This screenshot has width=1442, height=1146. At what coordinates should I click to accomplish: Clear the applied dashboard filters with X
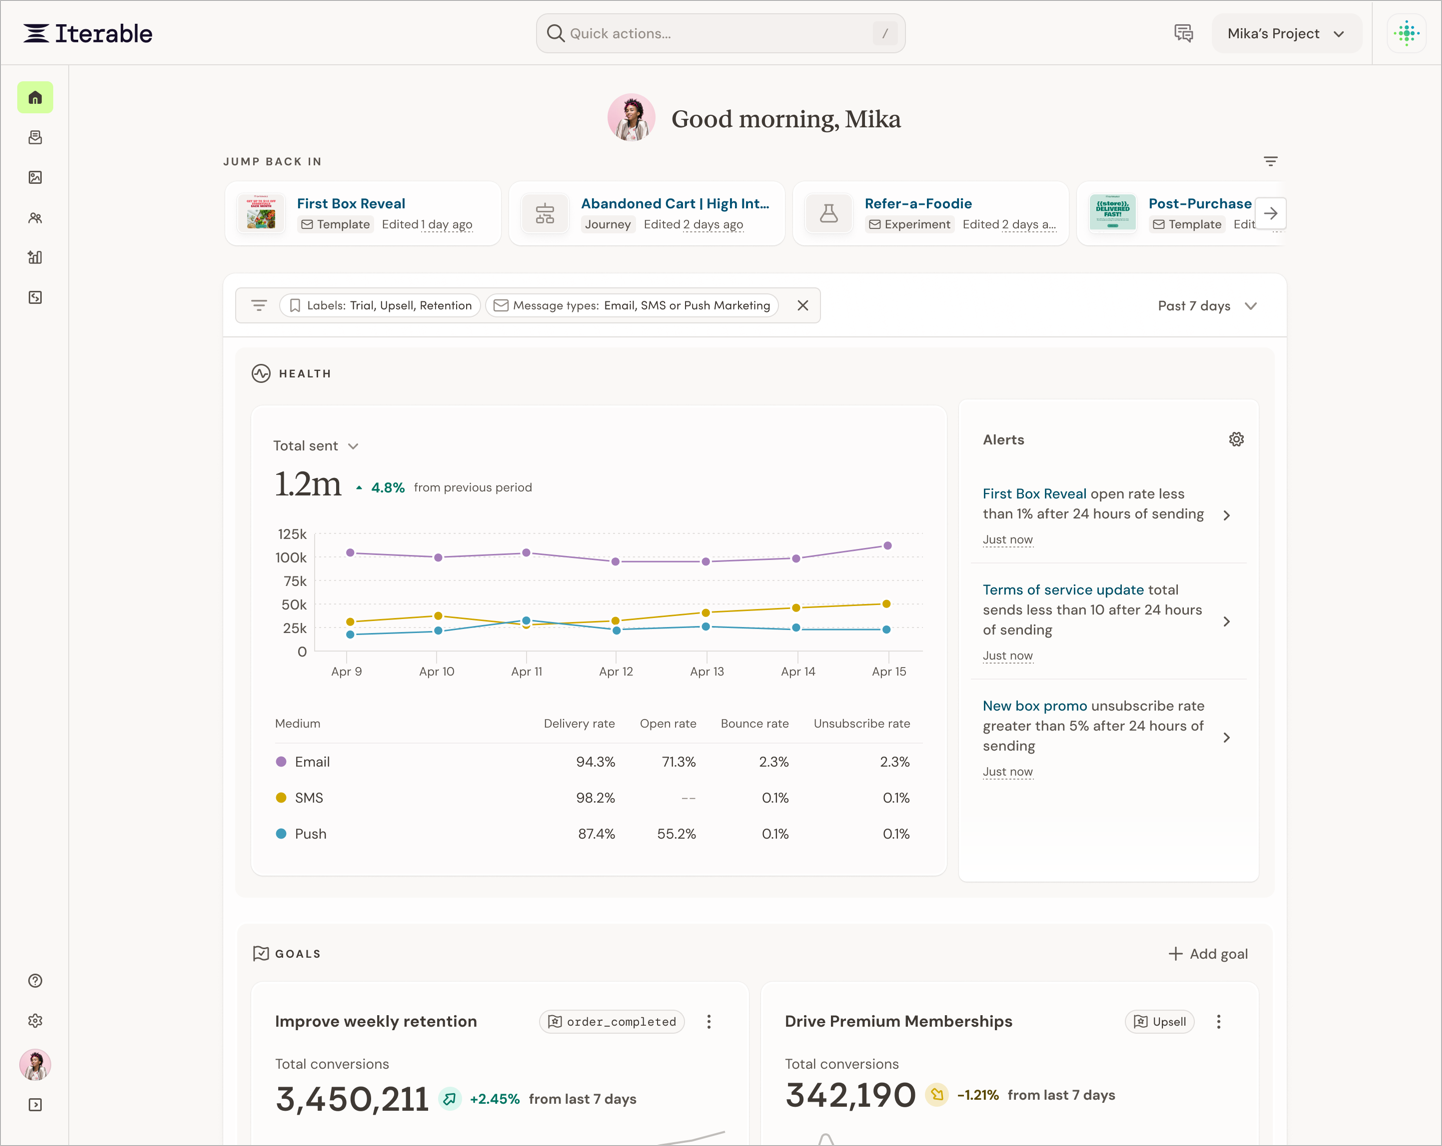[x=803, y=306]
